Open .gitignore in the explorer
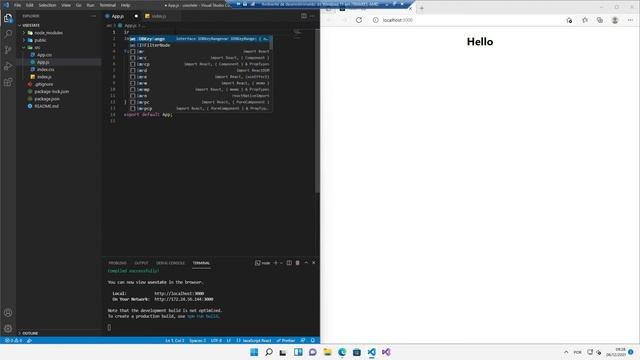This screenshot has width=640, height=360. (x=44, y=84)
